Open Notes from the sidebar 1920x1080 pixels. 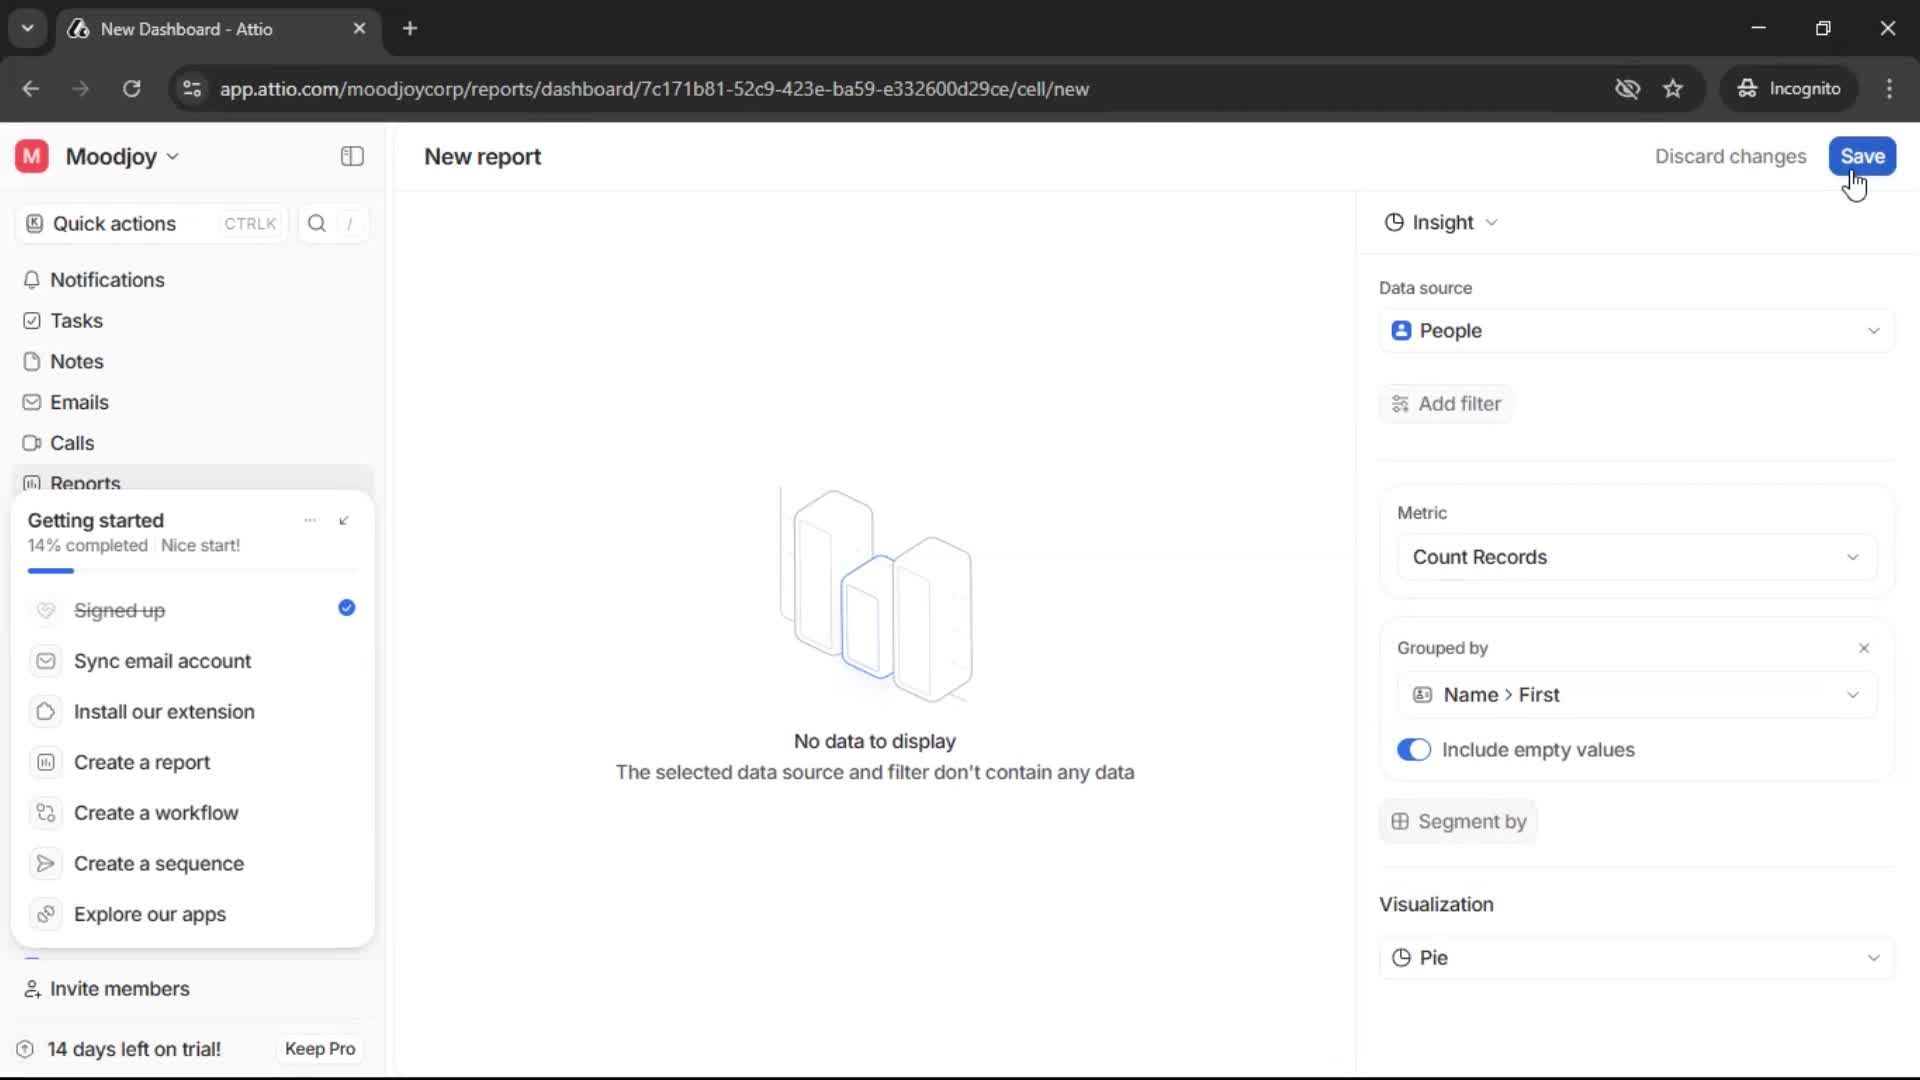(77, 361)
